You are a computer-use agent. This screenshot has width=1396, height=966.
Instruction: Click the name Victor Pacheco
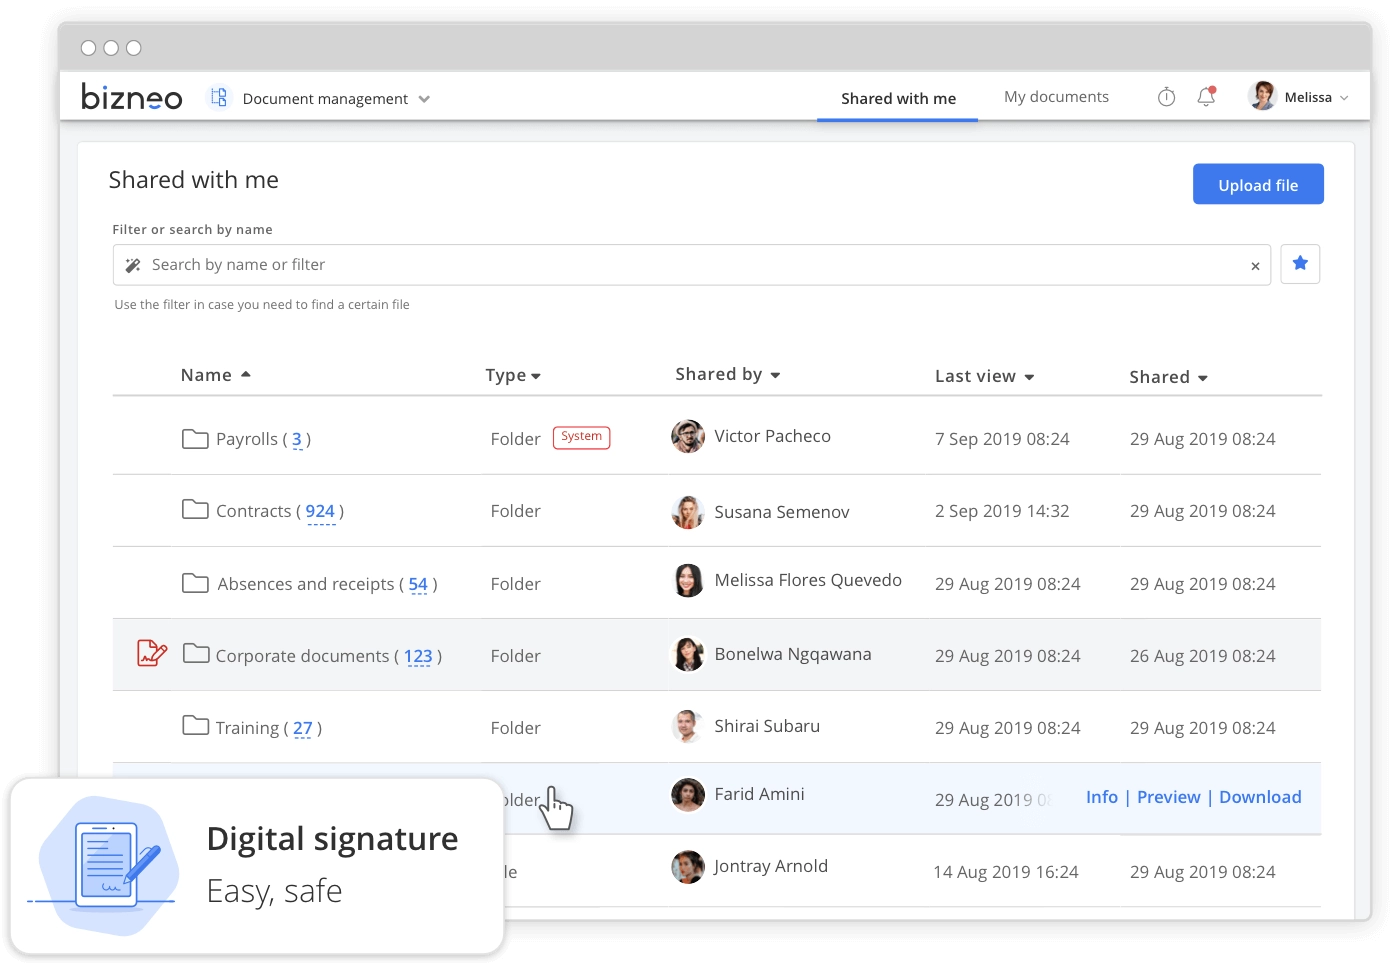[772, 436]
